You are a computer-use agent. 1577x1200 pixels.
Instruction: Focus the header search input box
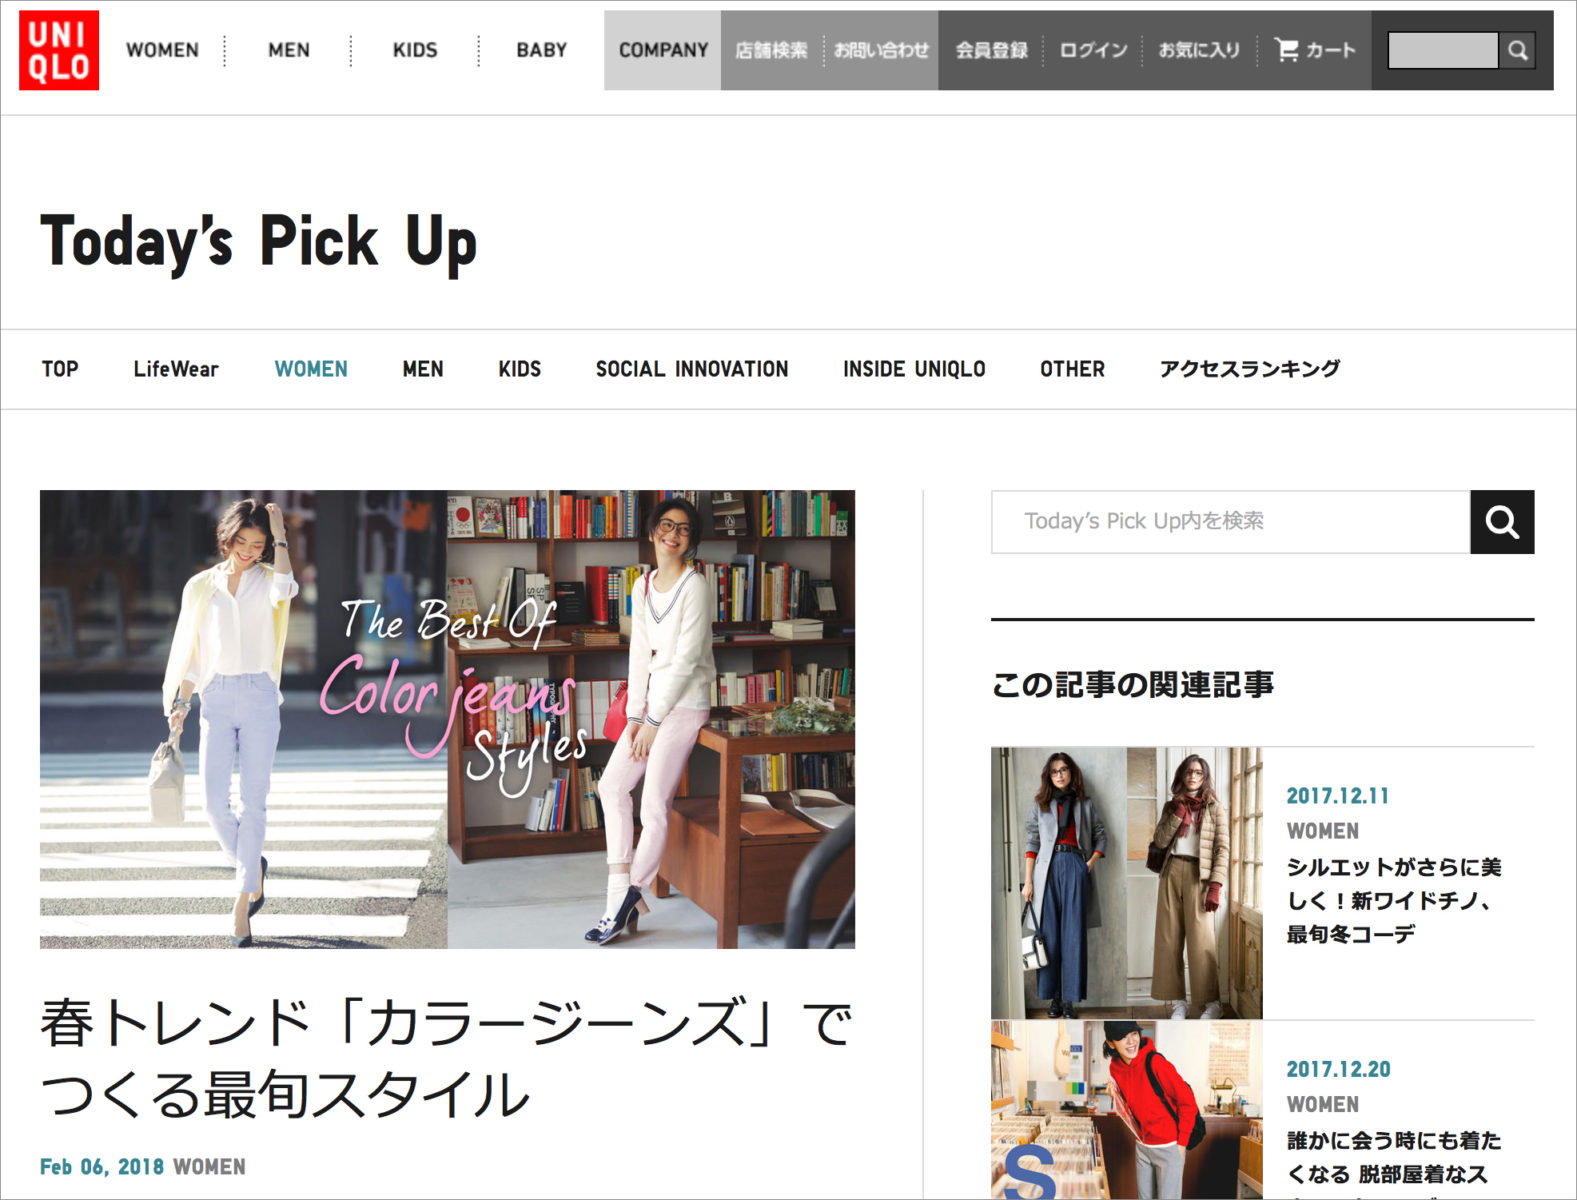[x=1443, y=50]
